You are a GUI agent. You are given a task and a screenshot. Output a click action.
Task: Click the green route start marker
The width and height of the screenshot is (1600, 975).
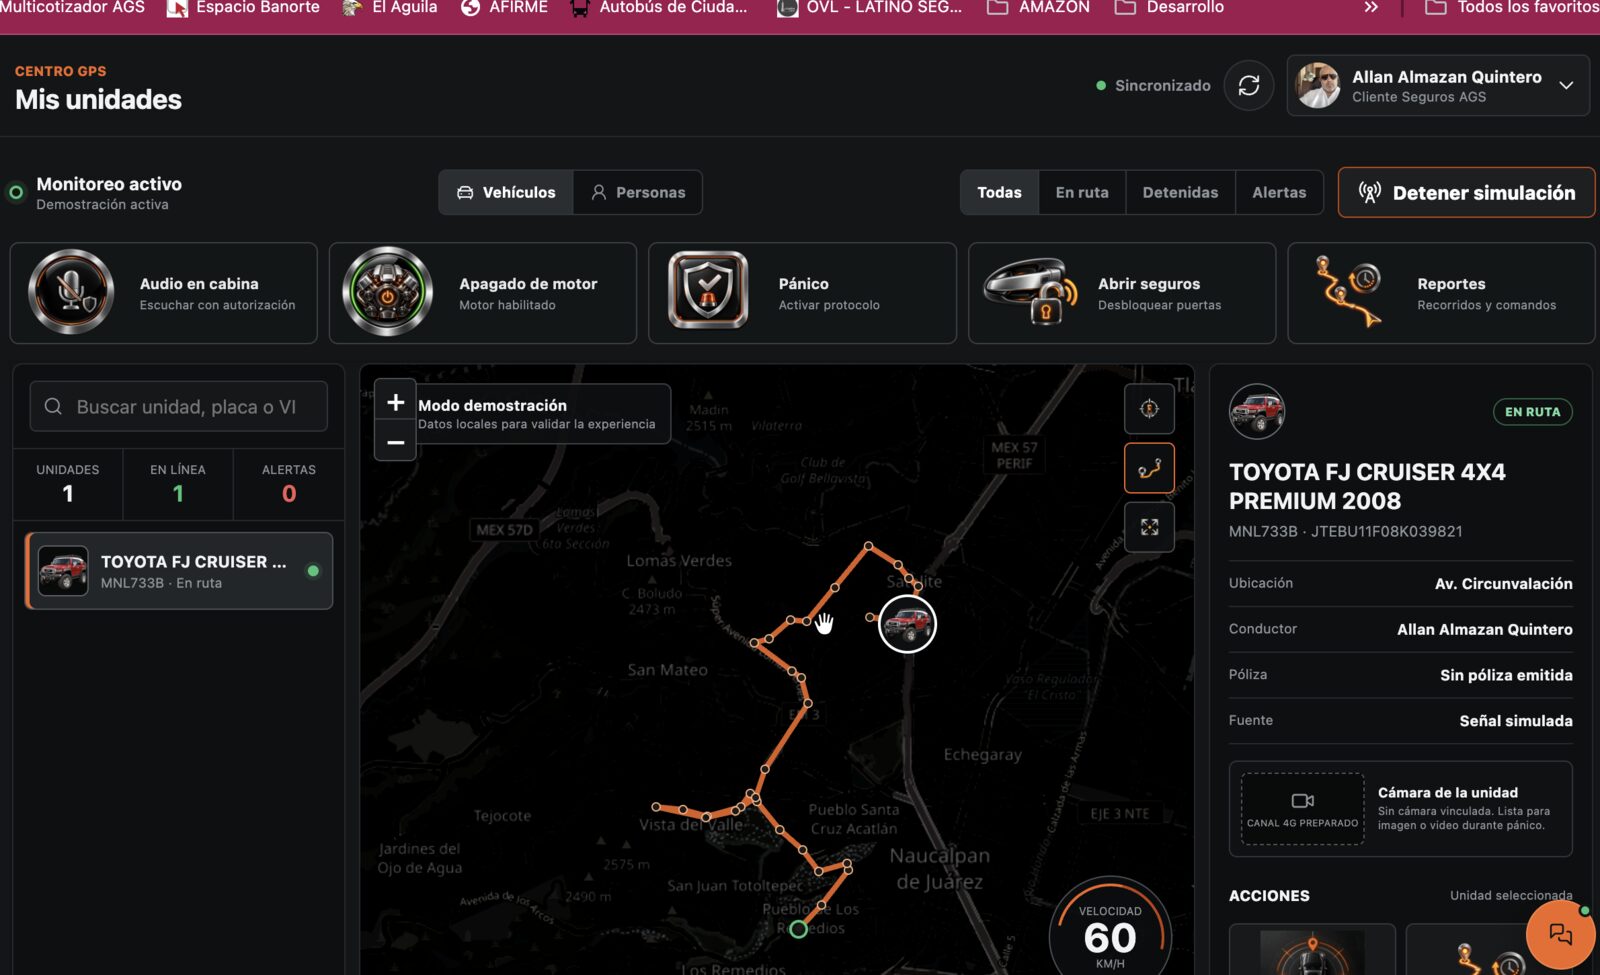click(x=798, y=929)
